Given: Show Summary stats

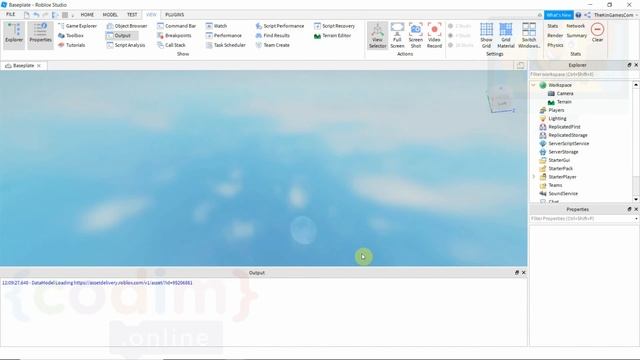Looking at the screenshot, I should [576, 36].
